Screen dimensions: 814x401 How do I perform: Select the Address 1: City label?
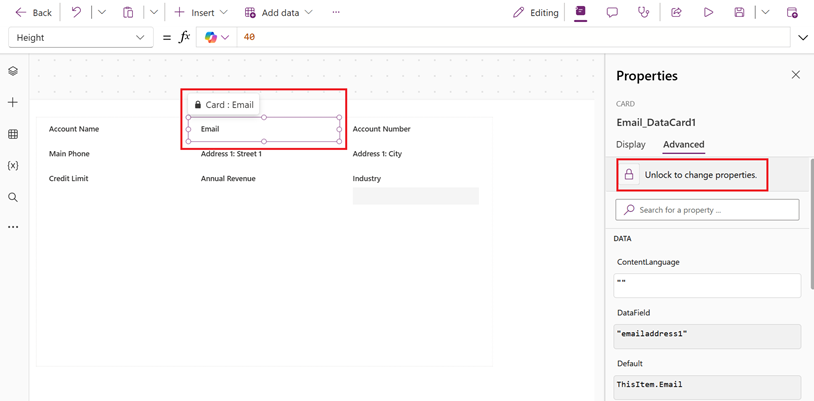377,154
